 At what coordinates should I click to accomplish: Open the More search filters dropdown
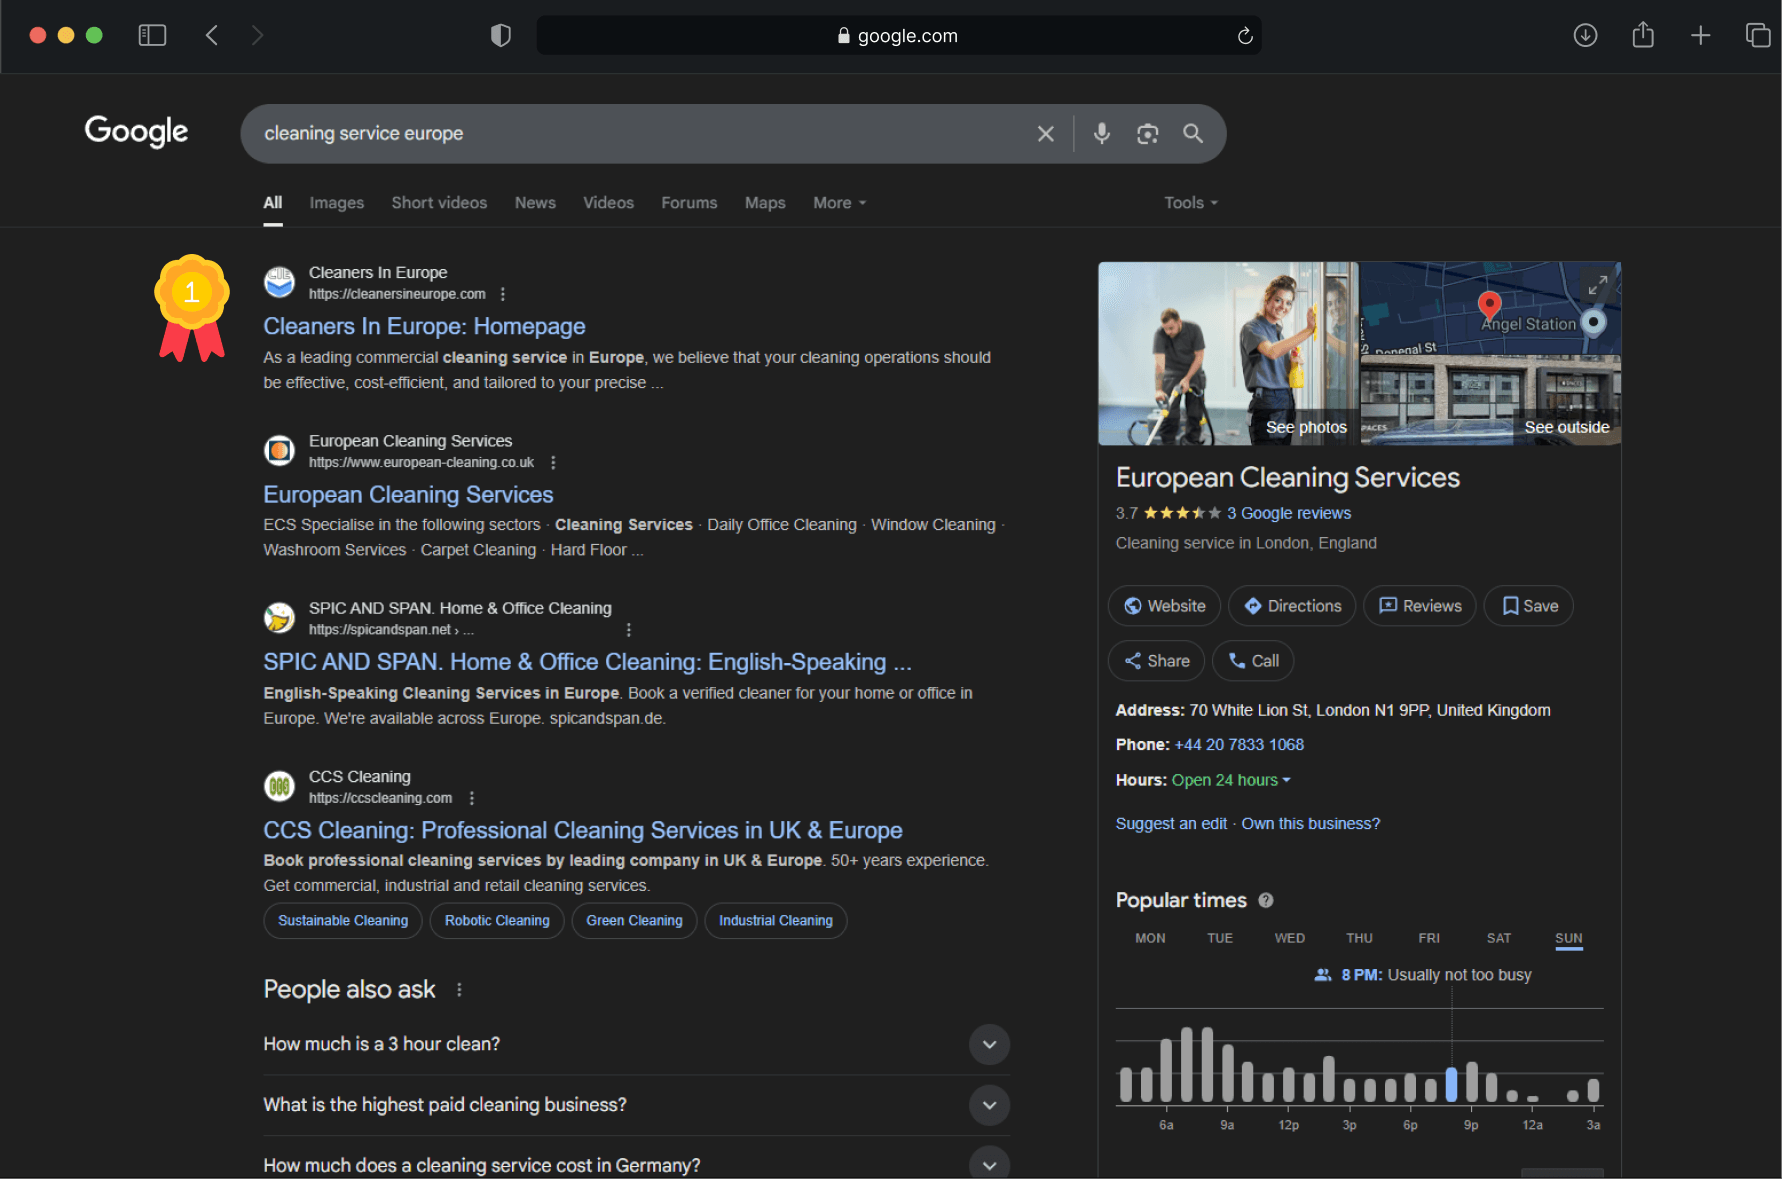(839, 203)
